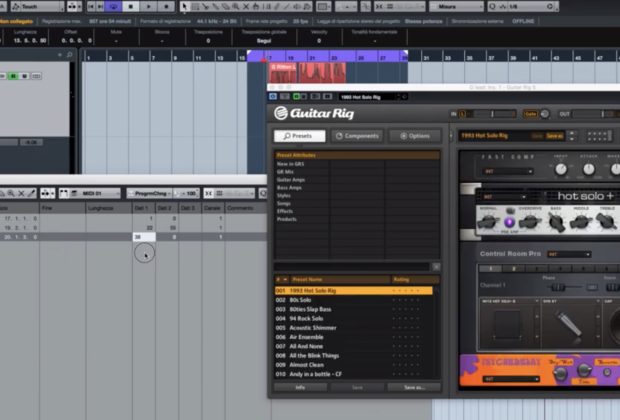
Task: Select preset 005 Acoustic Shimmer
Action: point(354,328)
